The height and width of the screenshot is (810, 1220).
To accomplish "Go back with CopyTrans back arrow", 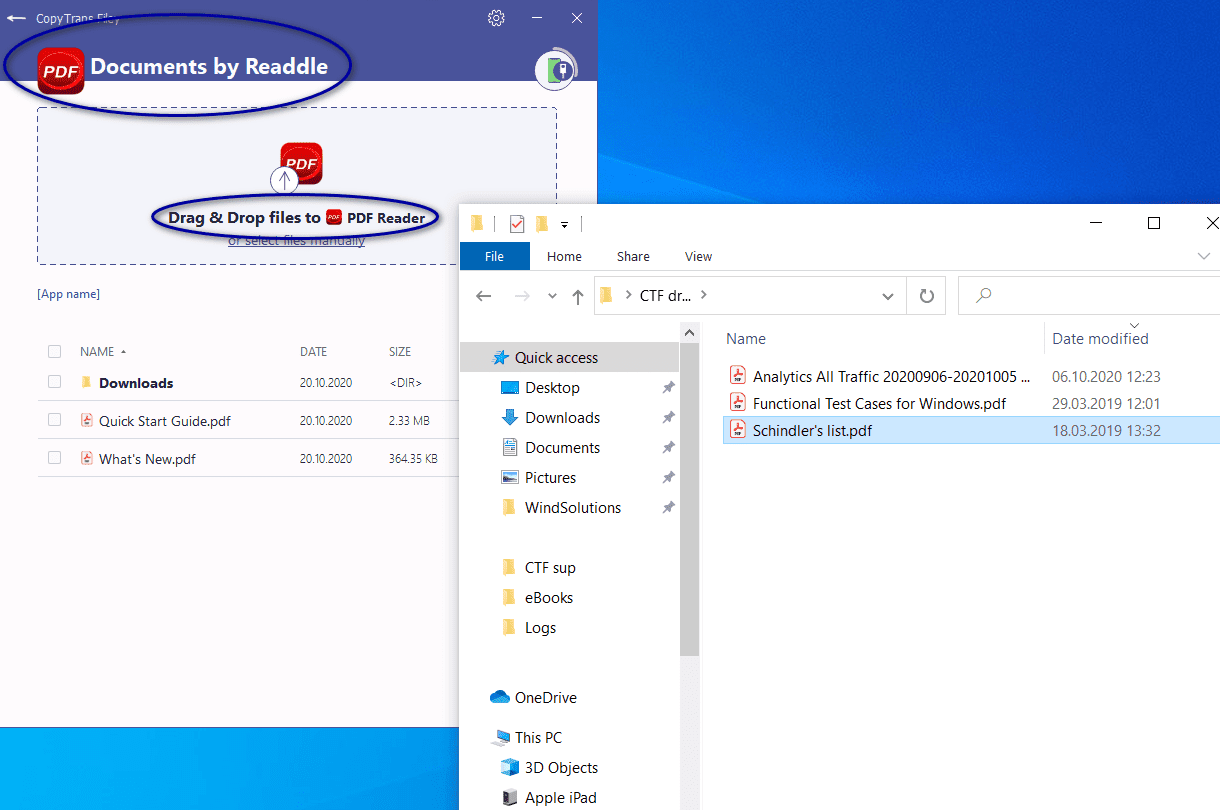I will [x=16, y=17].
